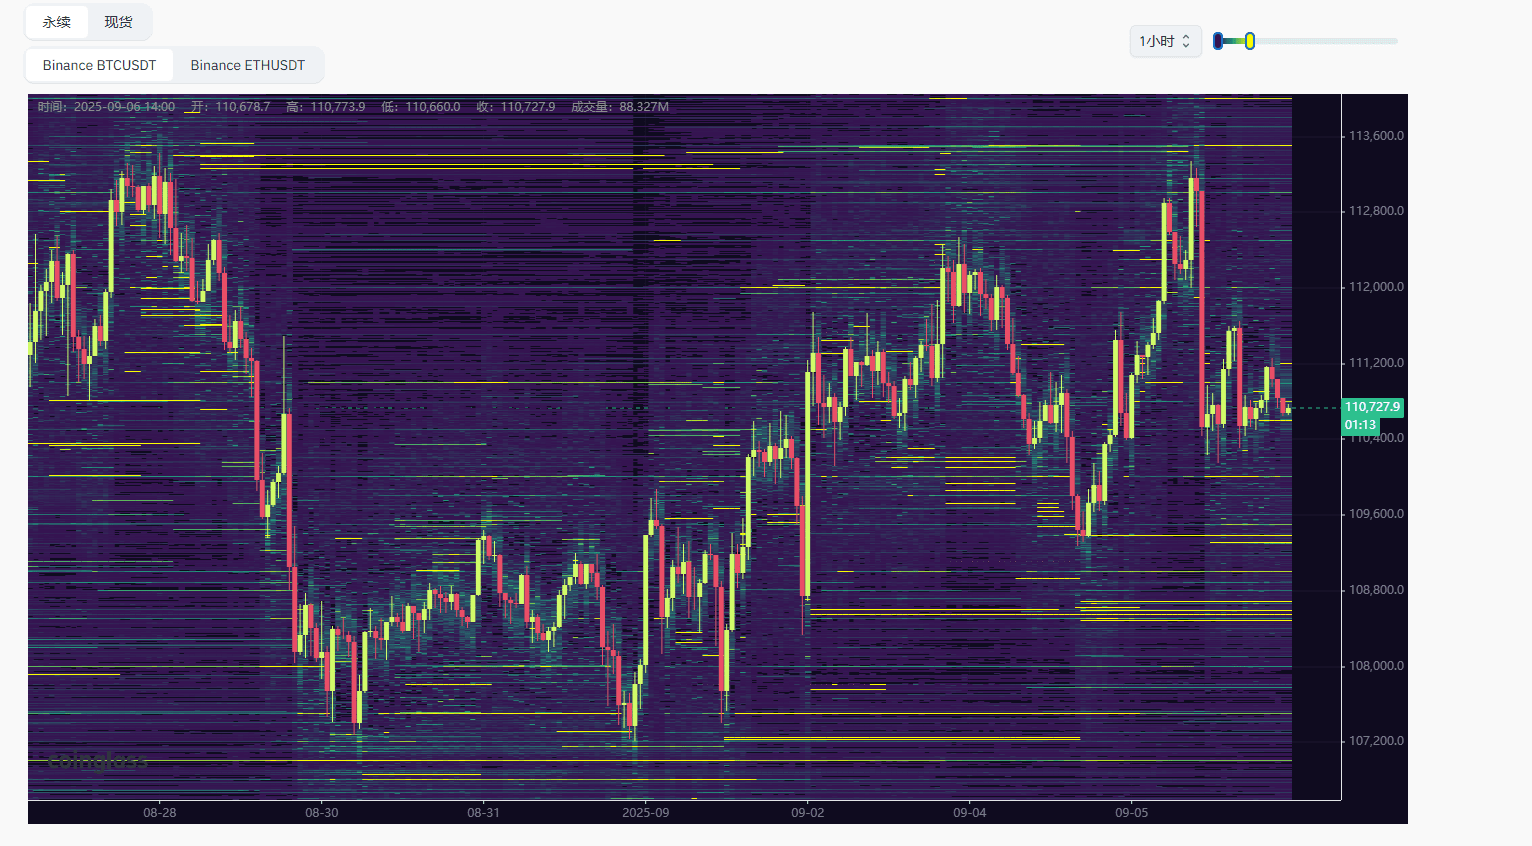
Task: Select the Binance BTCUSDT tab
Action: [99, 65]
